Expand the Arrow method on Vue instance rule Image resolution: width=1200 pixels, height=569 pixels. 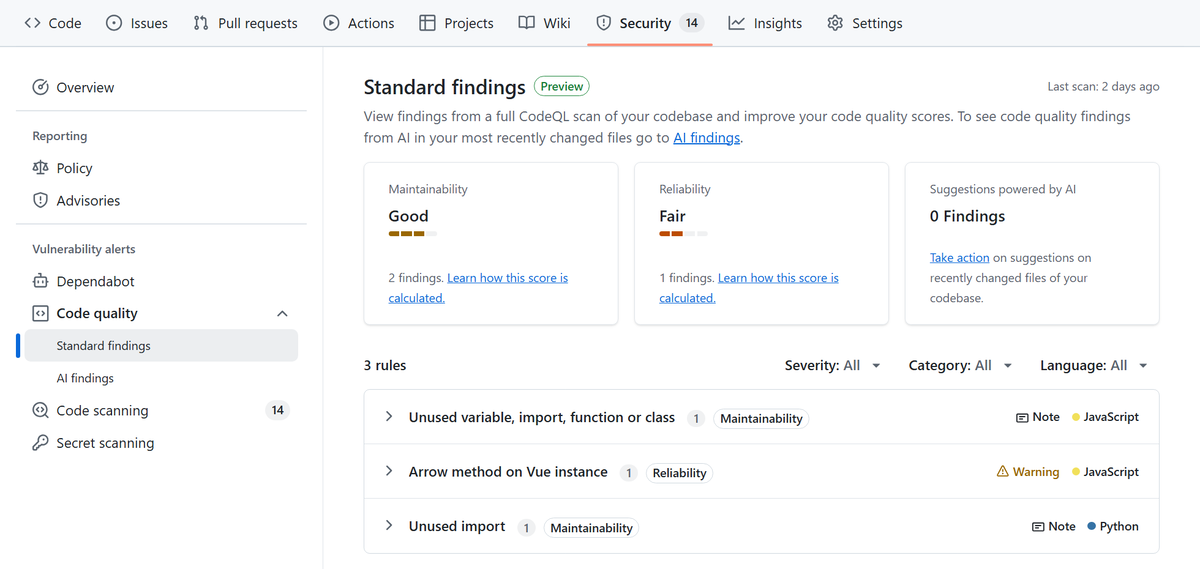click(389, 471)
